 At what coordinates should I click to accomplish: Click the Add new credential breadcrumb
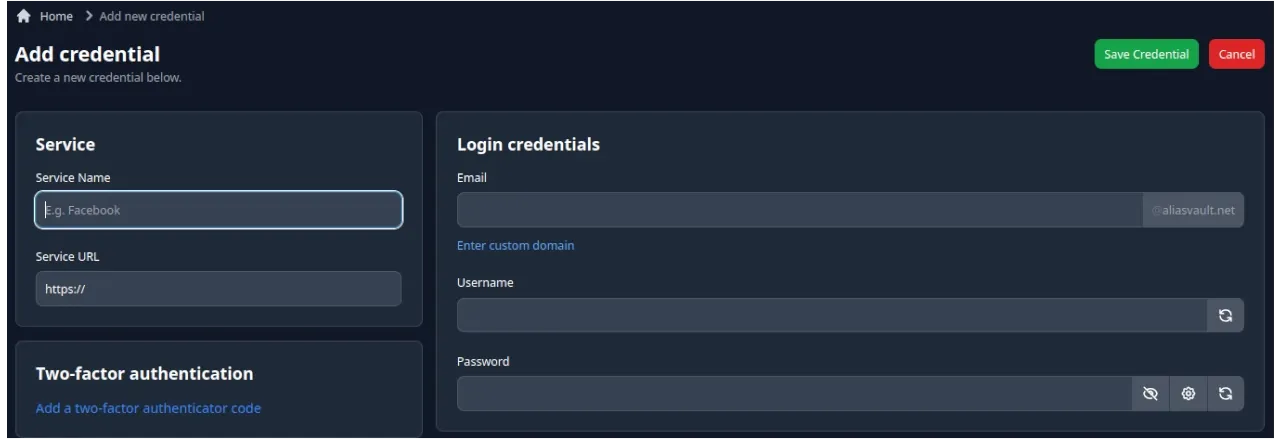(x=151, y=16)
